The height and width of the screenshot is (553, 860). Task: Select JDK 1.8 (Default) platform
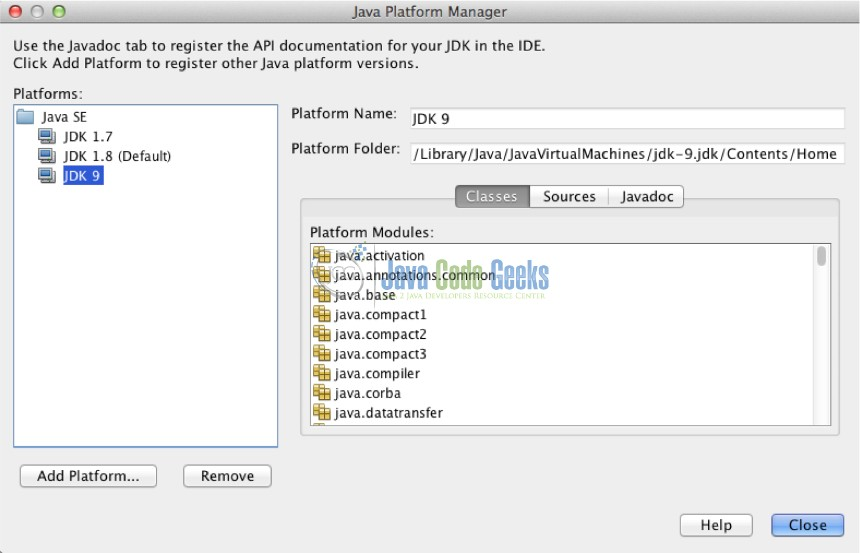(x=117, y=156)
